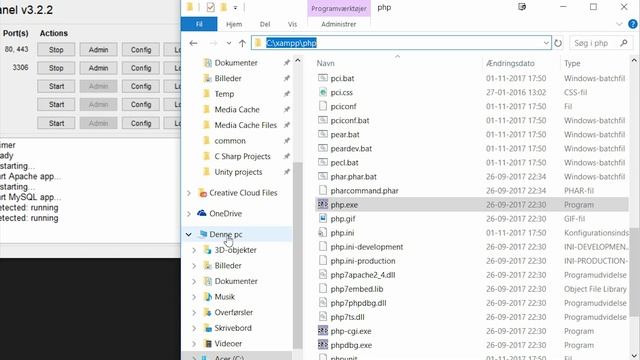
Task: Open Admin for the port 3306 service
Action: click(98, 68)
